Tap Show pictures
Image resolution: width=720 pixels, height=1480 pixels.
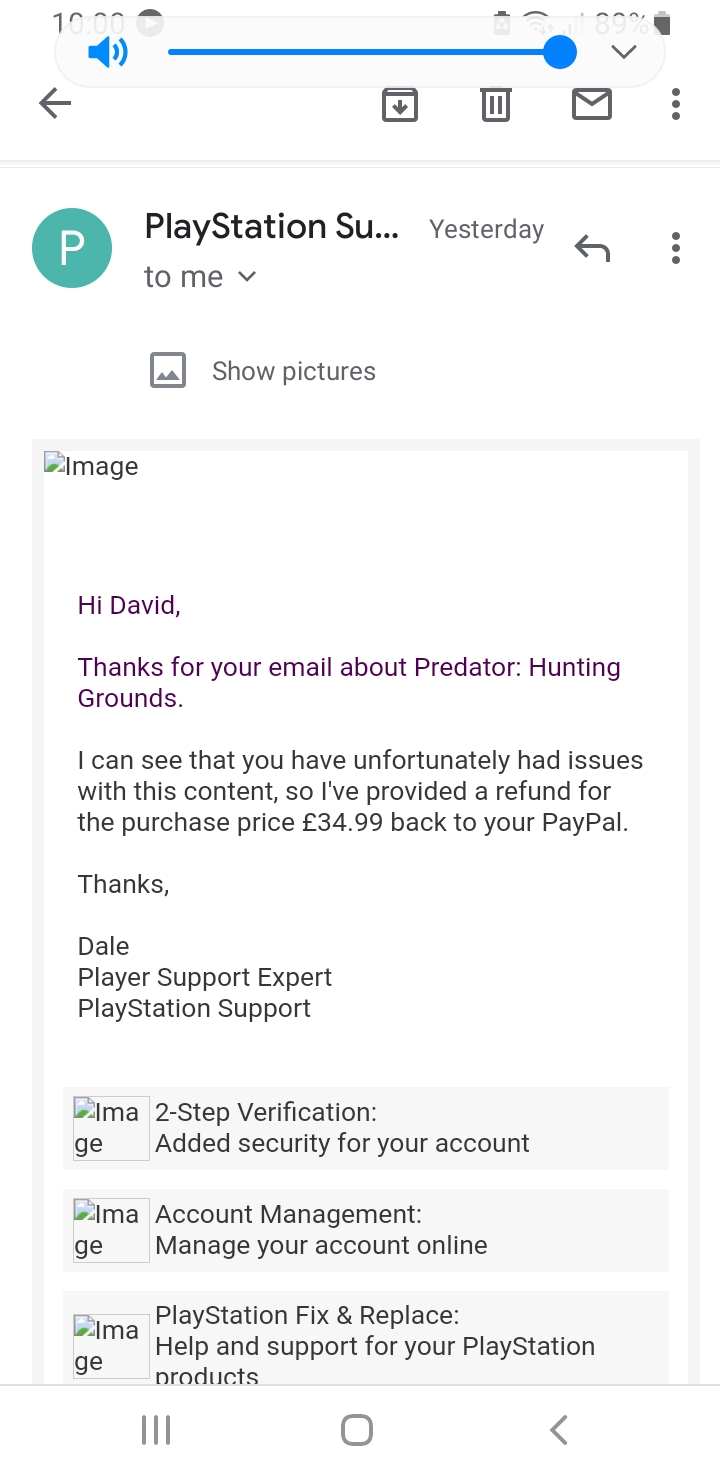click(293, 371)
